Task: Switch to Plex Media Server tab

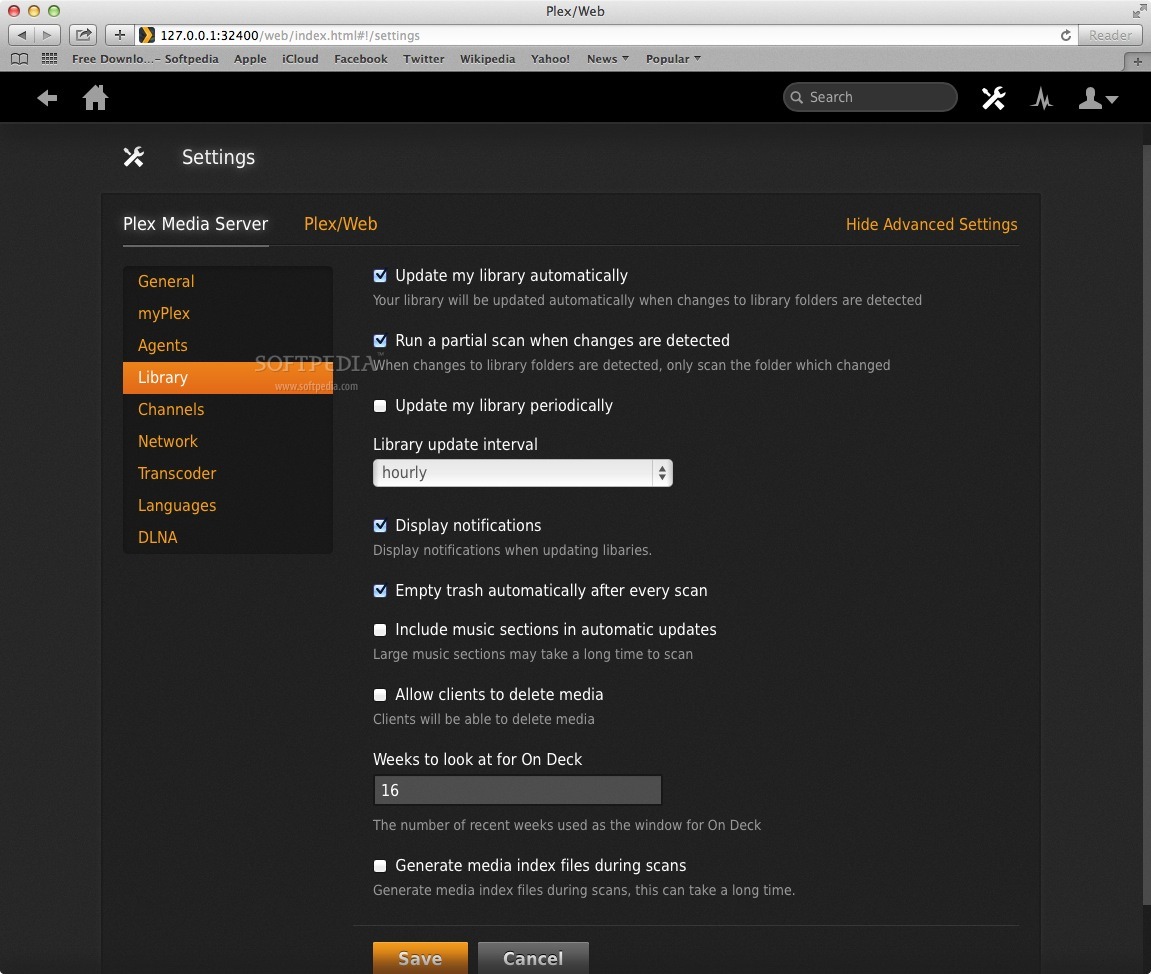Action: 195,224
